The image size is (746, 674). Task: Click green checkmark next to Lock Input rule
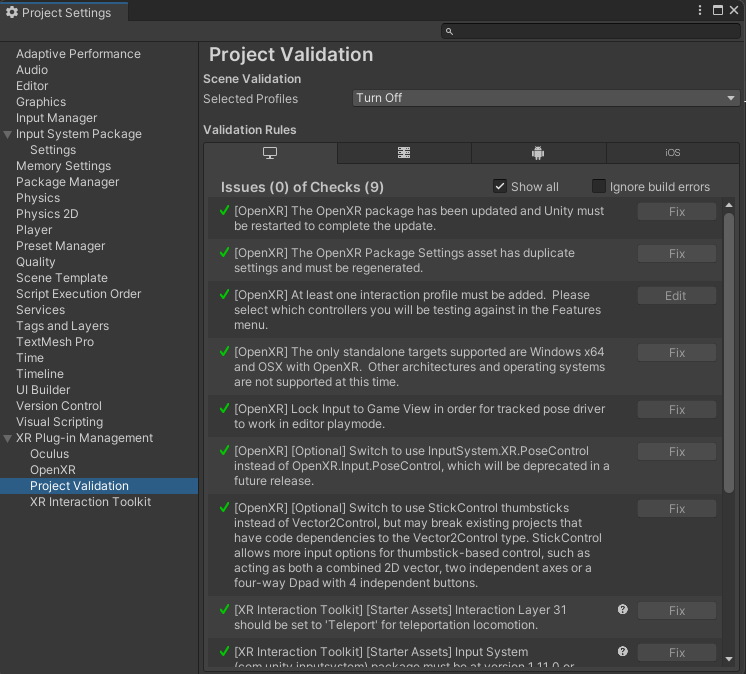coord(225,409)
